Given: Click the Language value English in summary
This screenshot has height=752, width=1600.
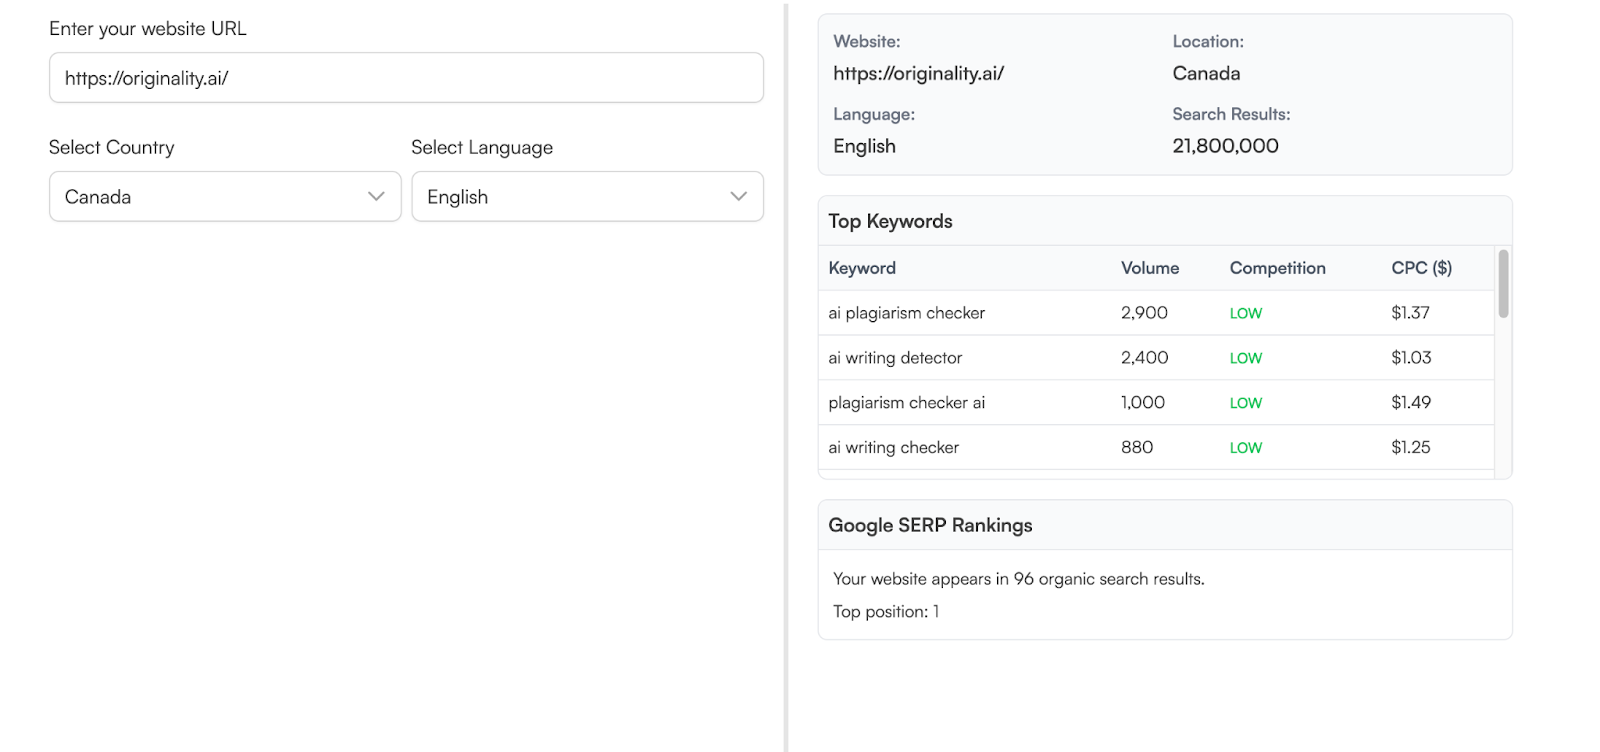Looking at the screenshot, I should pyautogui.click(x=864, y=147).
